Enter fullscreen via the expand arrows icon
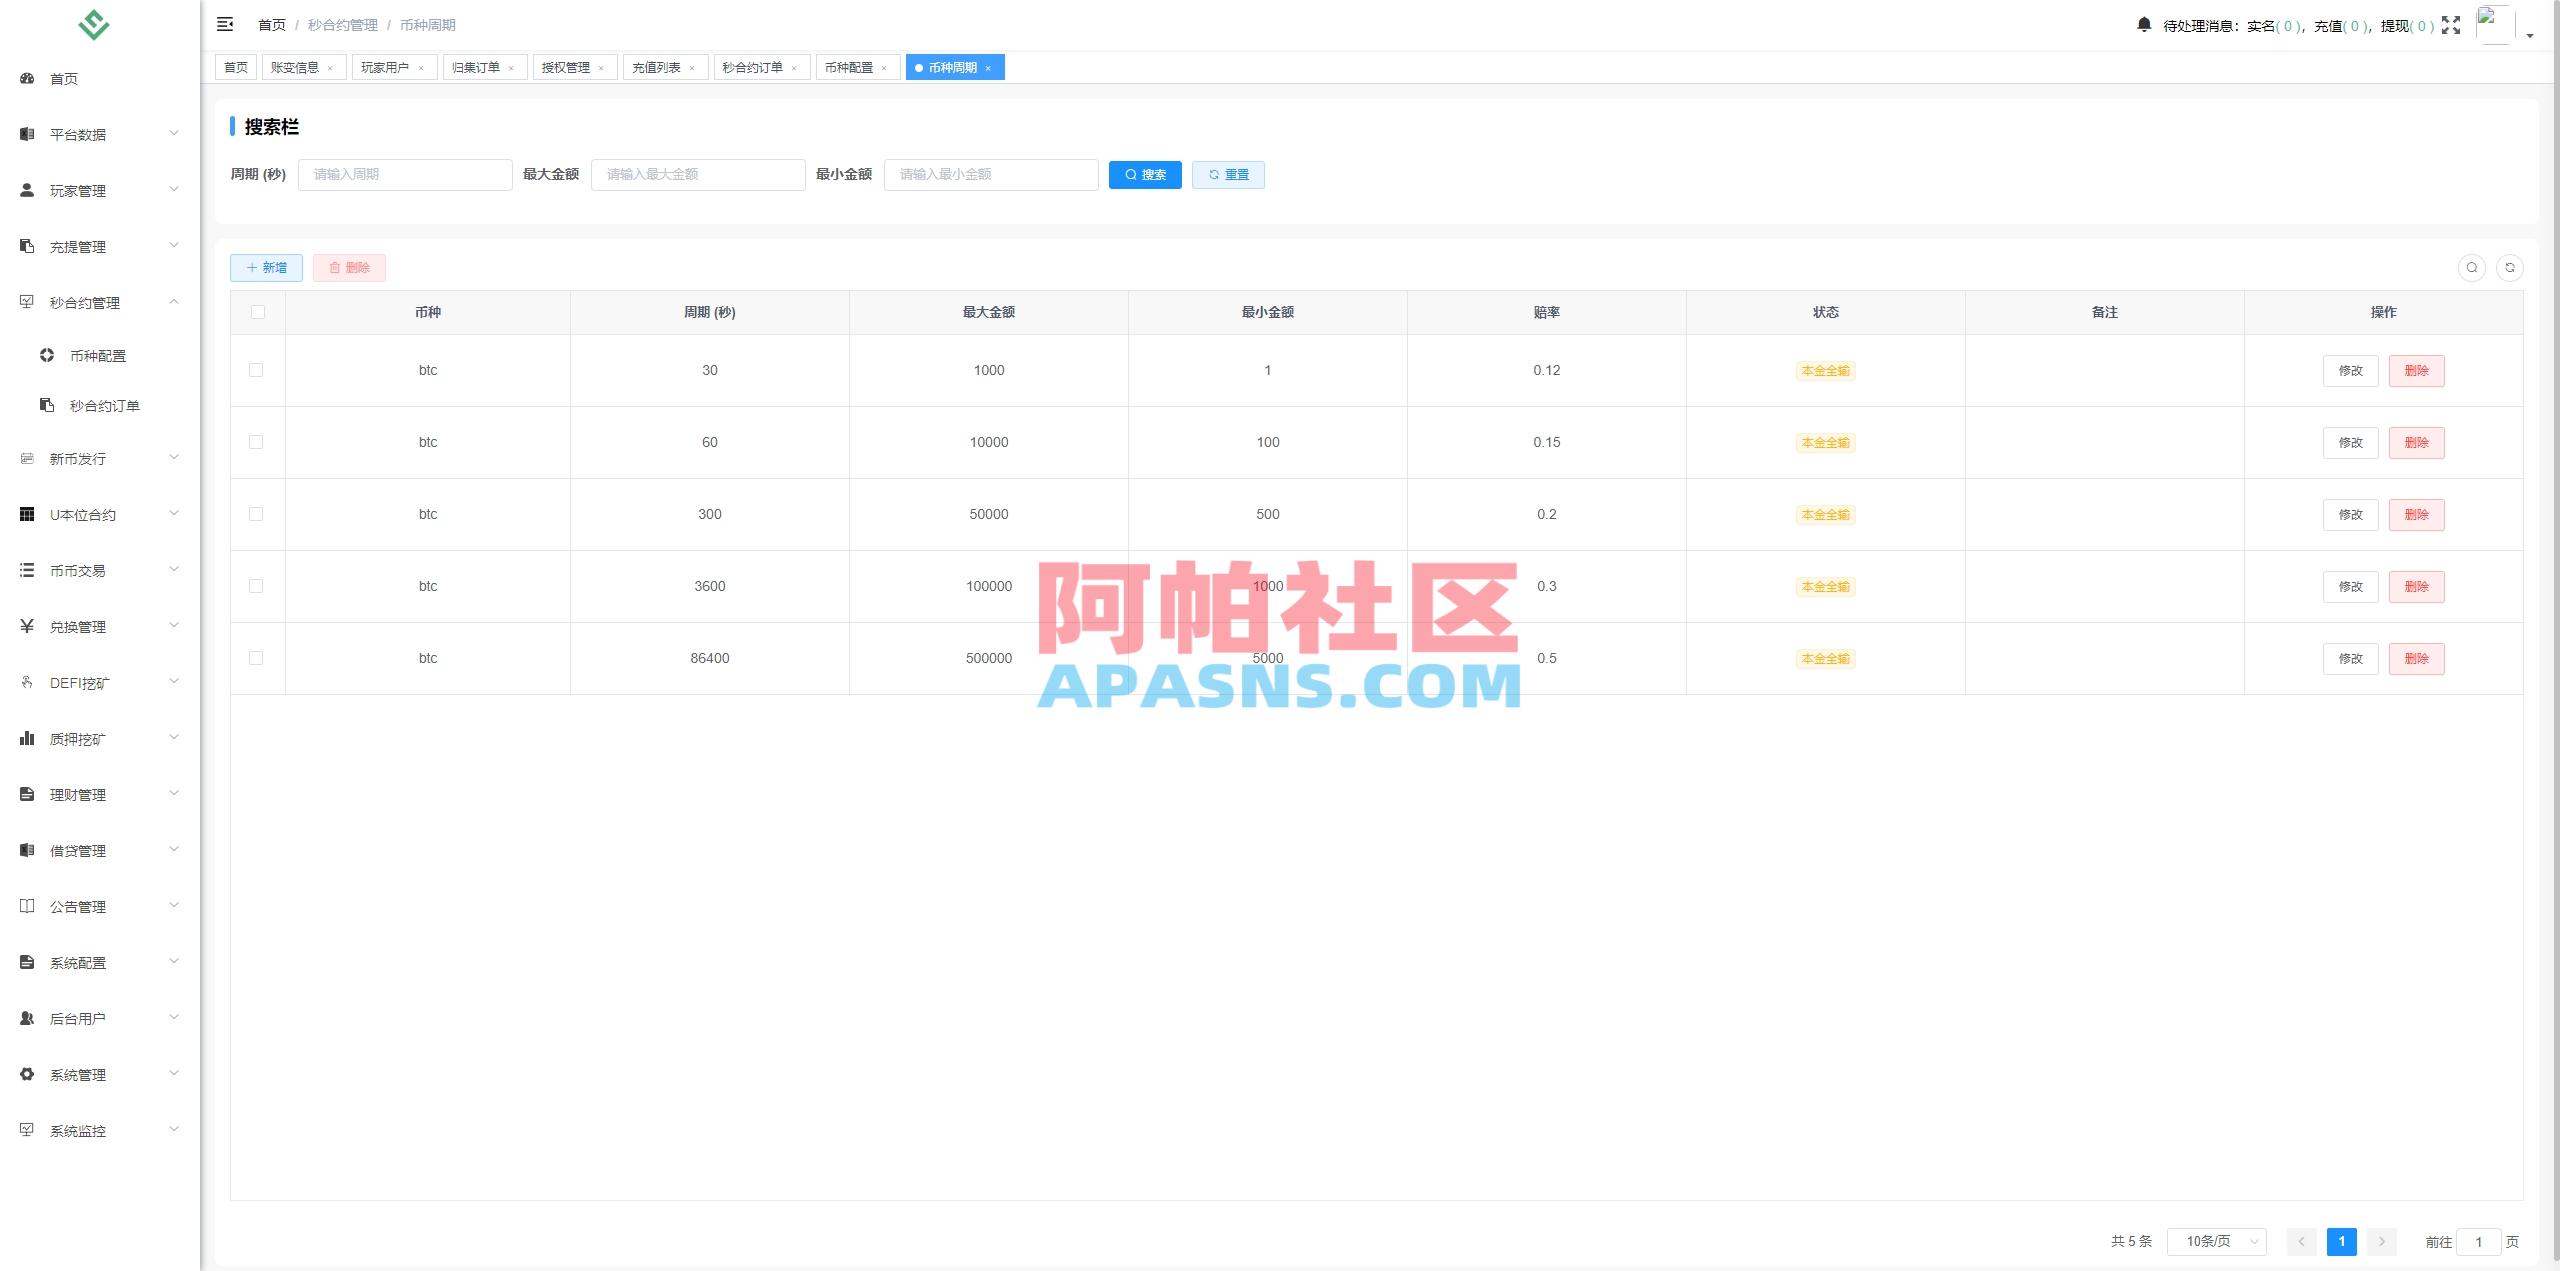 pos(2451,25)
